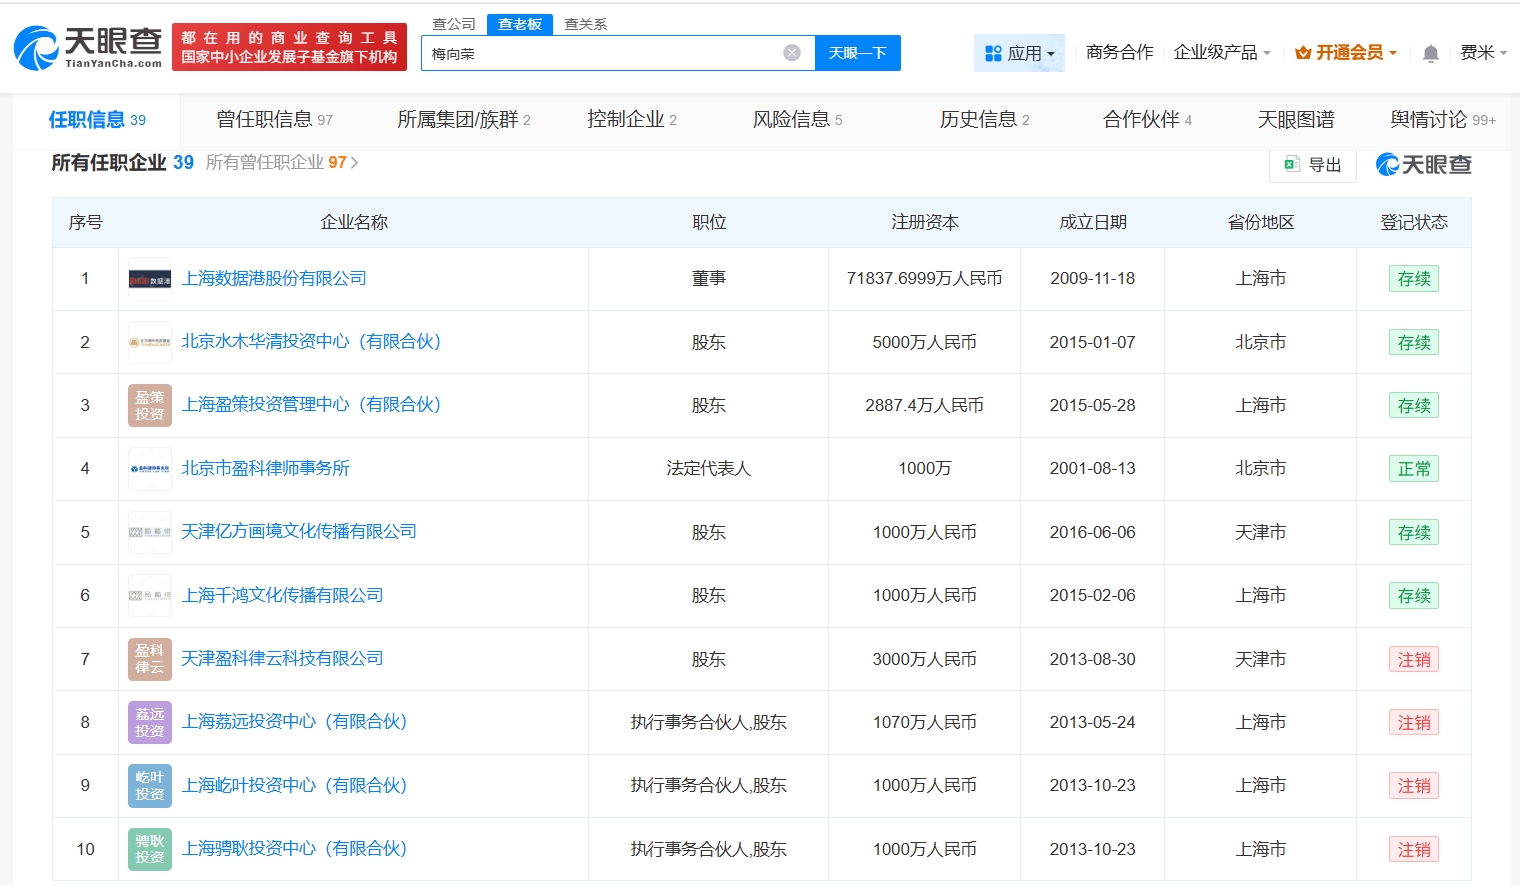The image size is (1520, 885).
Task: Open the 历史信息 tab
Action: coord(984,120)
